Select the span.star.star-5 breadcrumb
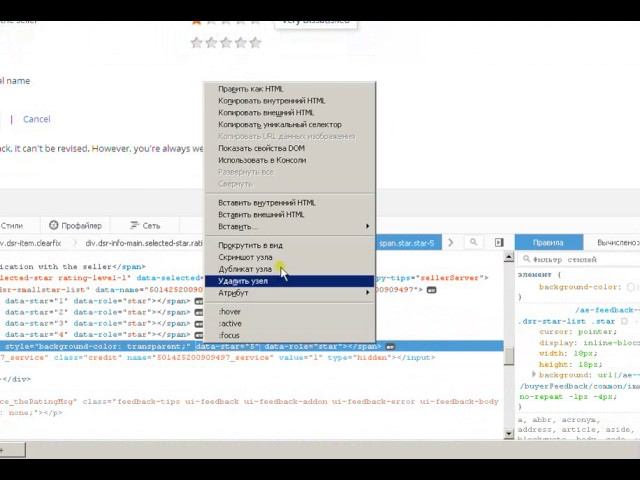 click(x=408, y=243)
